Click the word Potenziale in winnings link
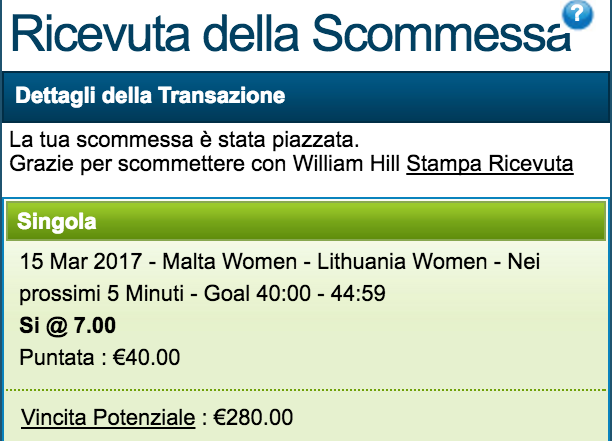Viewport: 612px width, 441px height. tap(144, 418)
